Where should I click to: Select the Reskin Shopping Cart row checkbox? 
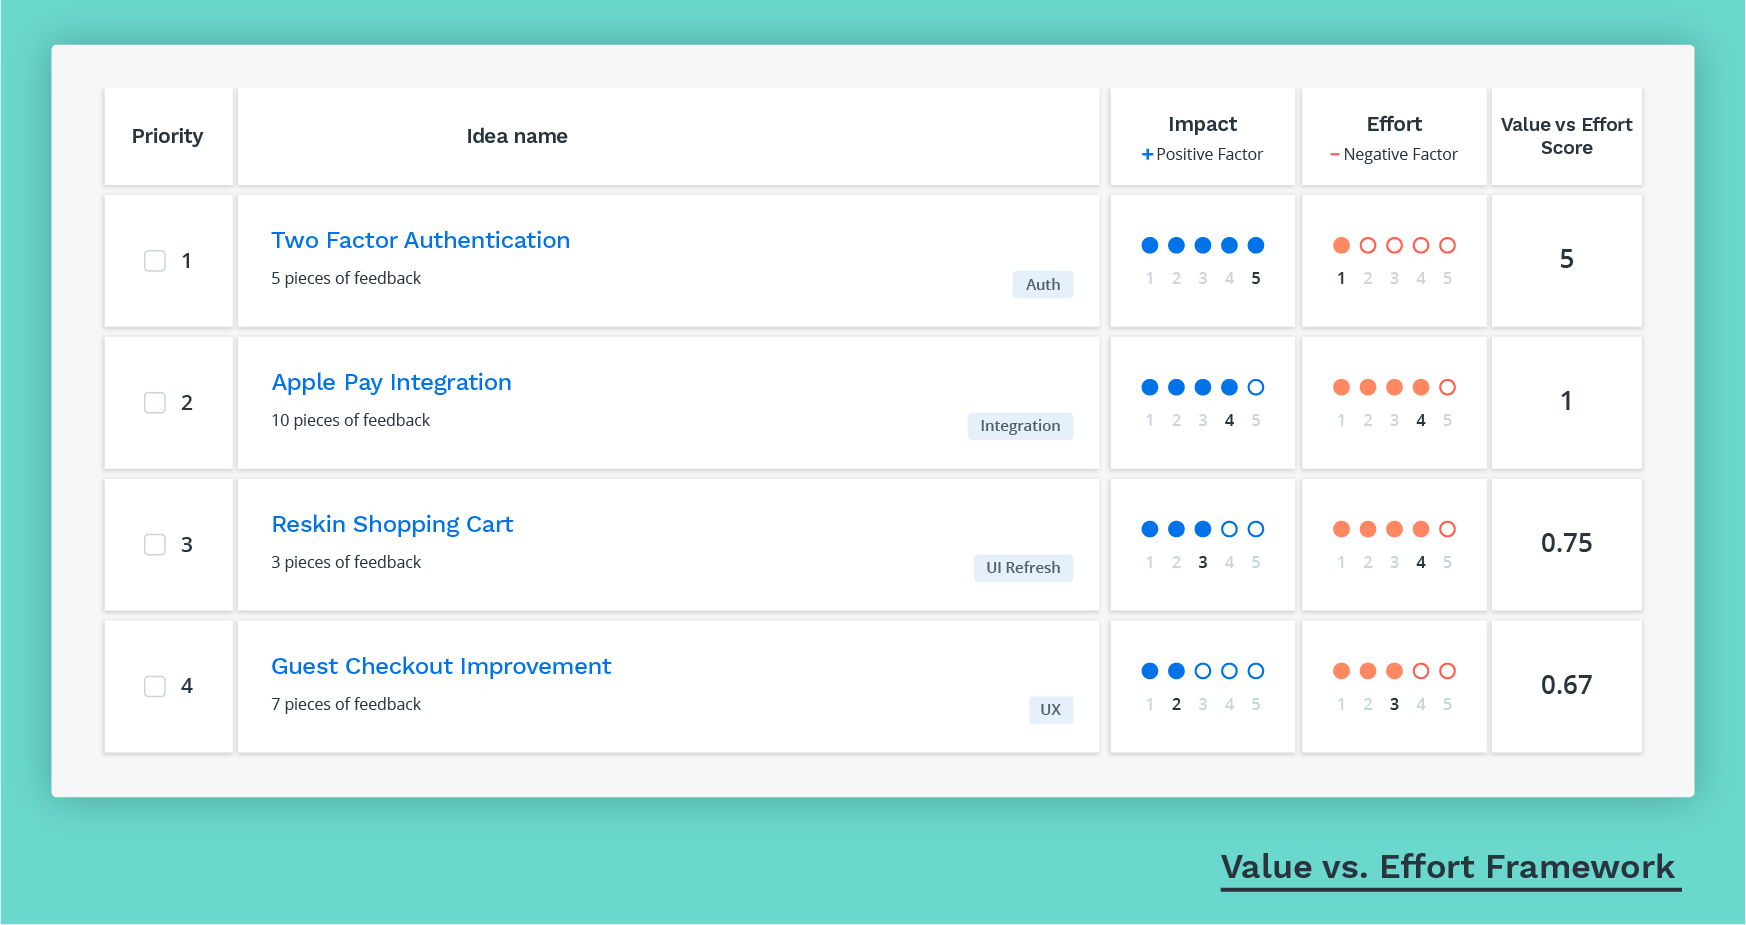point(155,545)
